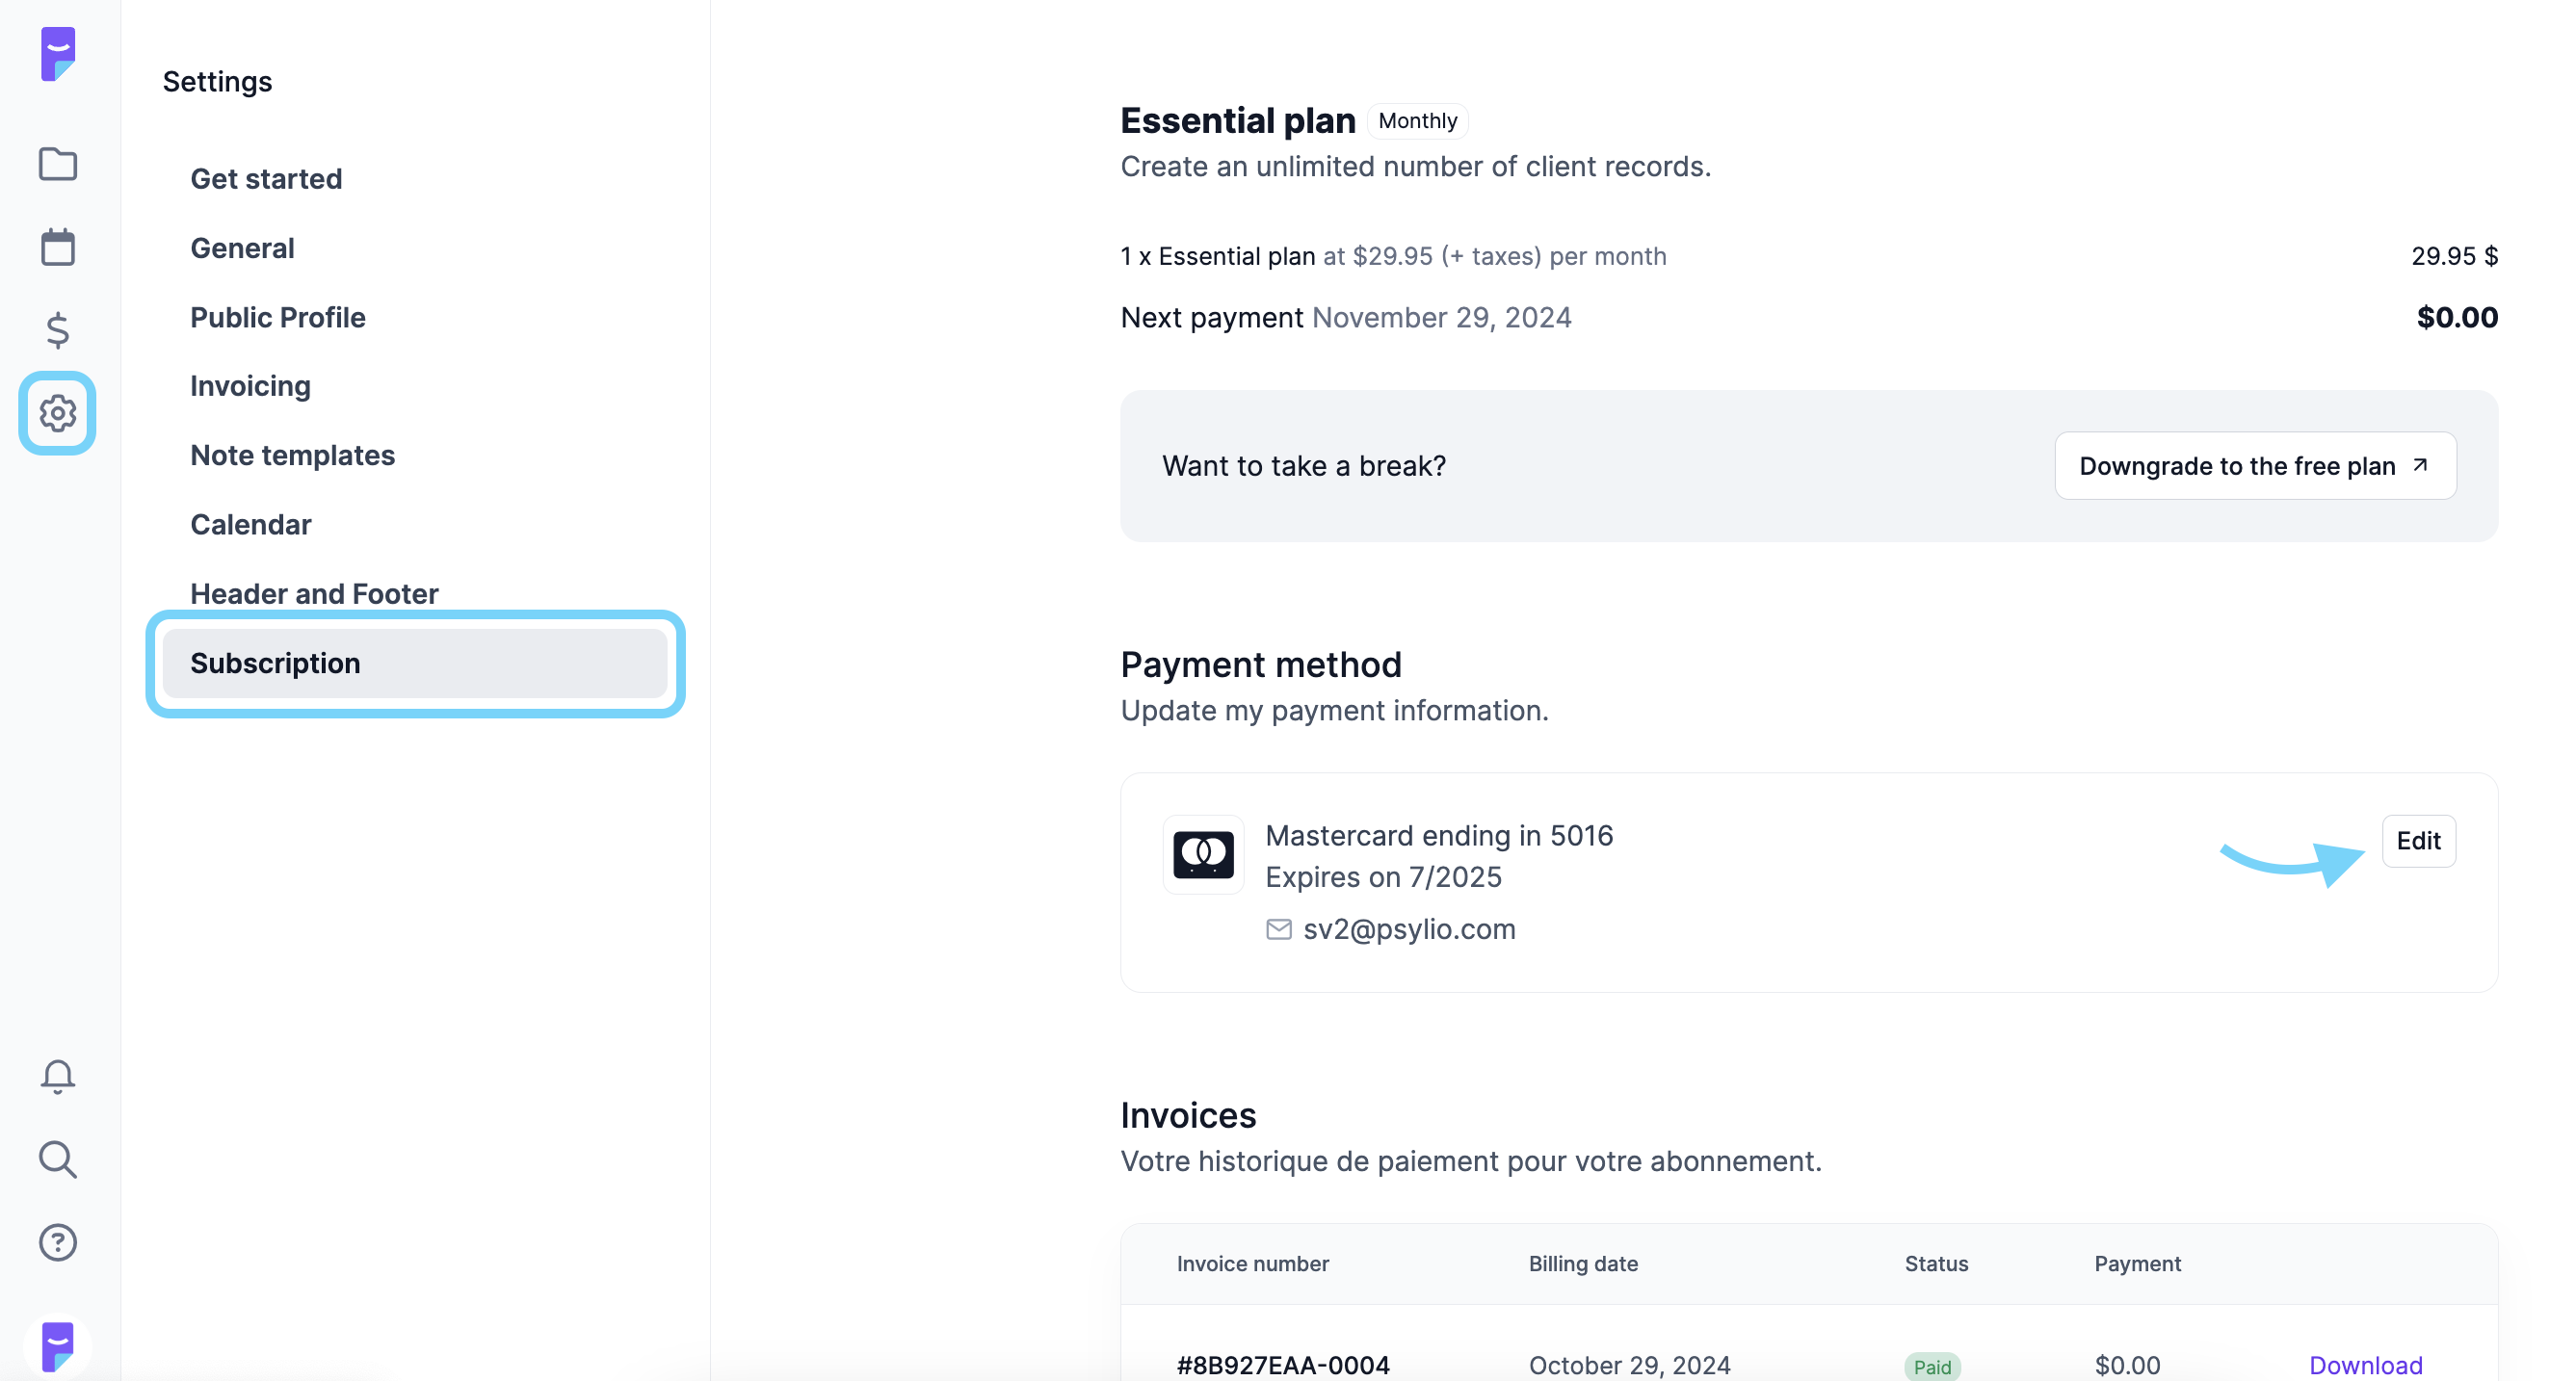
Task: Click Downgrade to the free plan
Action: coord(2255,466)
